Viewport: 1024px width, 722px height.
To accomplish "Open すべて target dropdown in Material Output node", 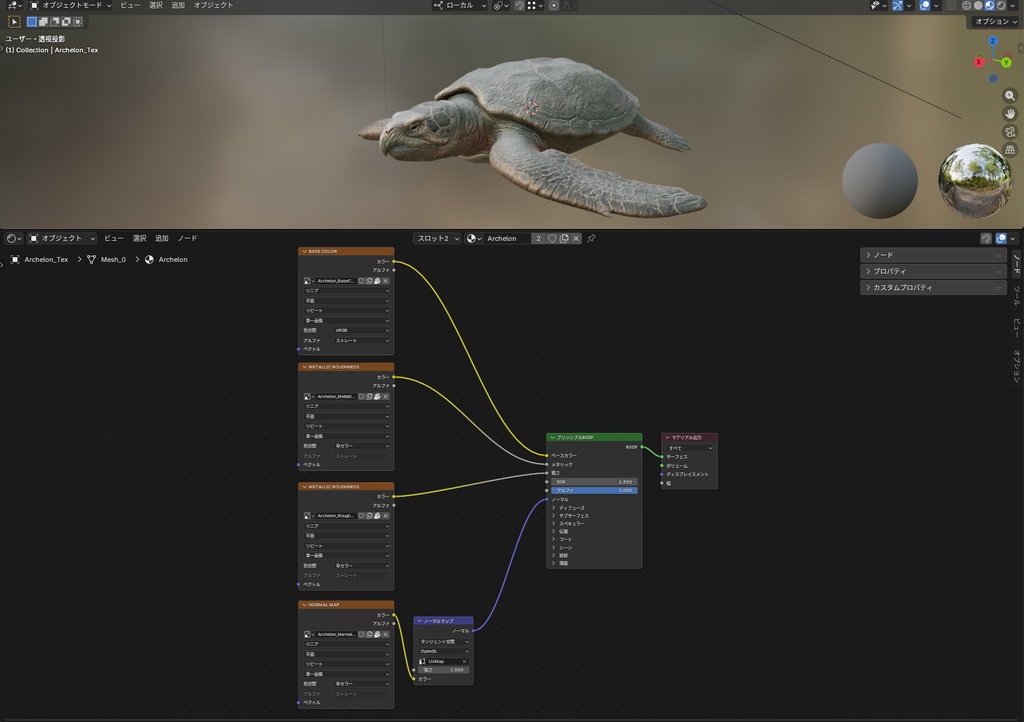I will pyautogui.click(x=690, y=448).
